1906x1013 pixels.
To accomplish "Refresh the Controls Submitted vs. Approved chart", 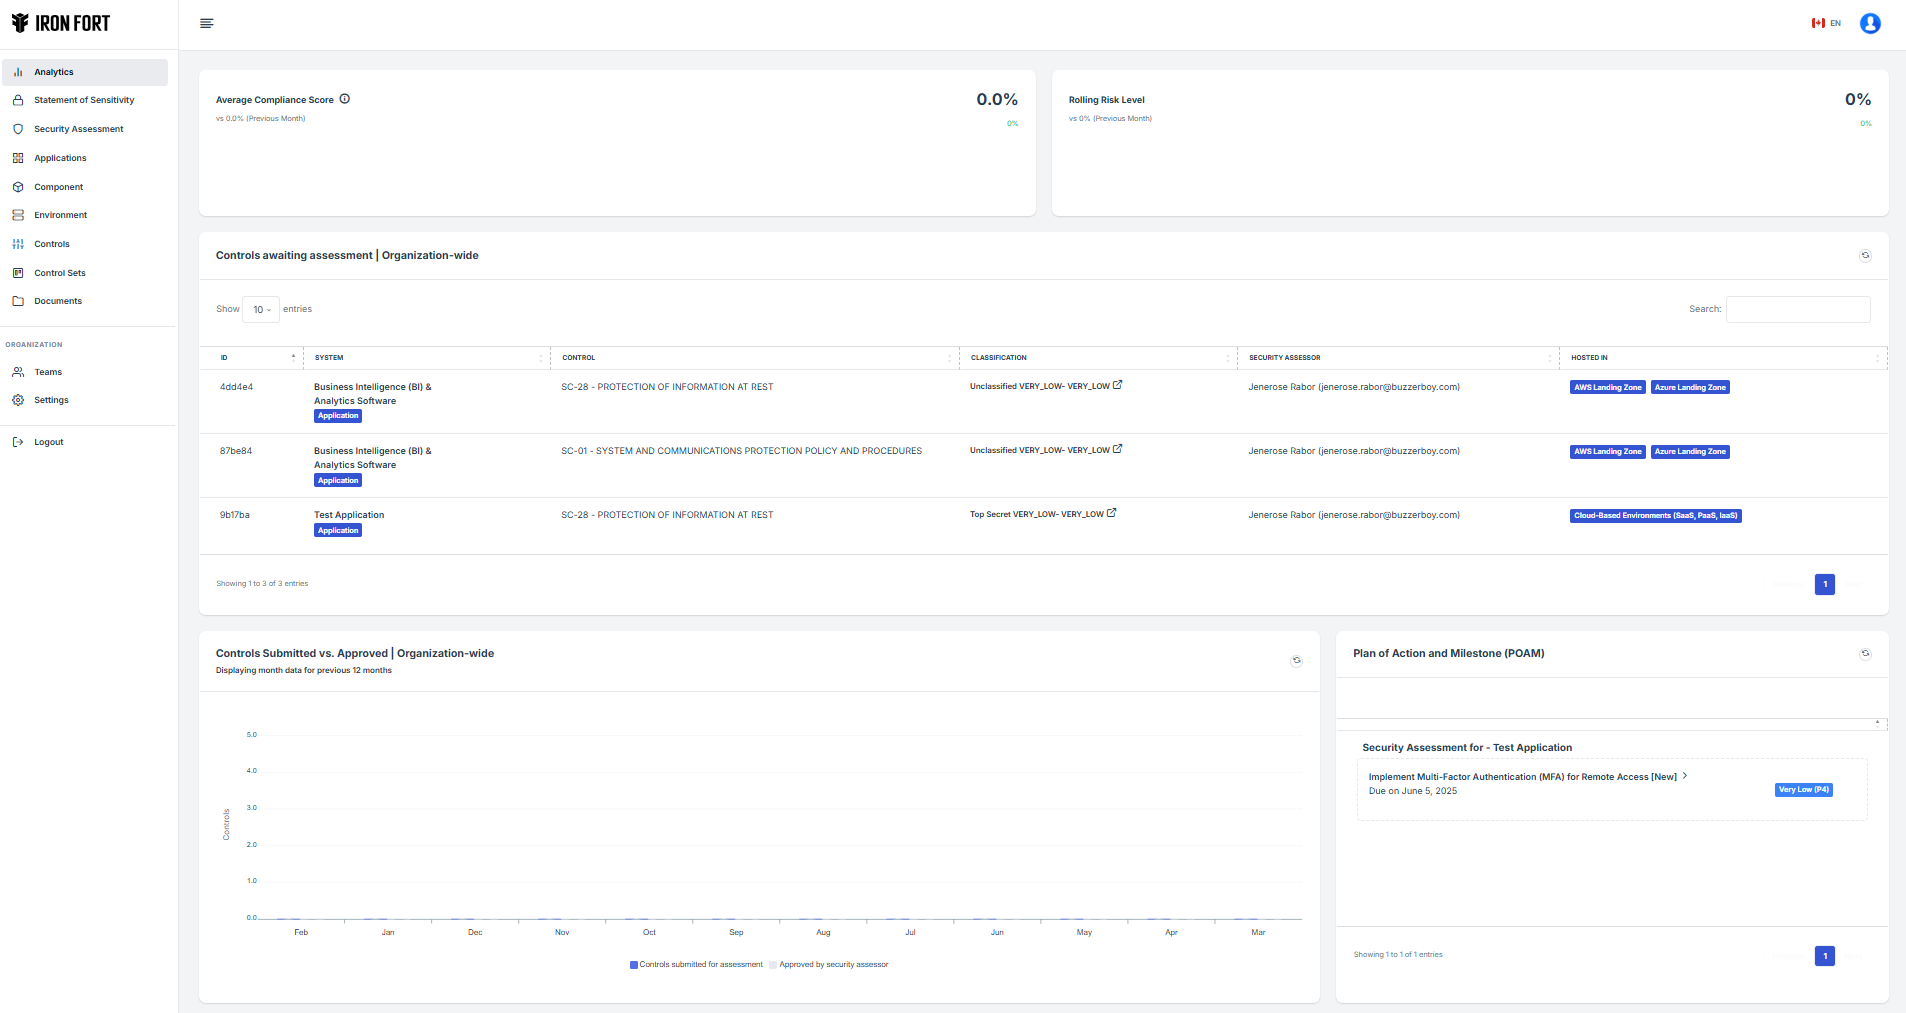I will [x=1296, y=660].
